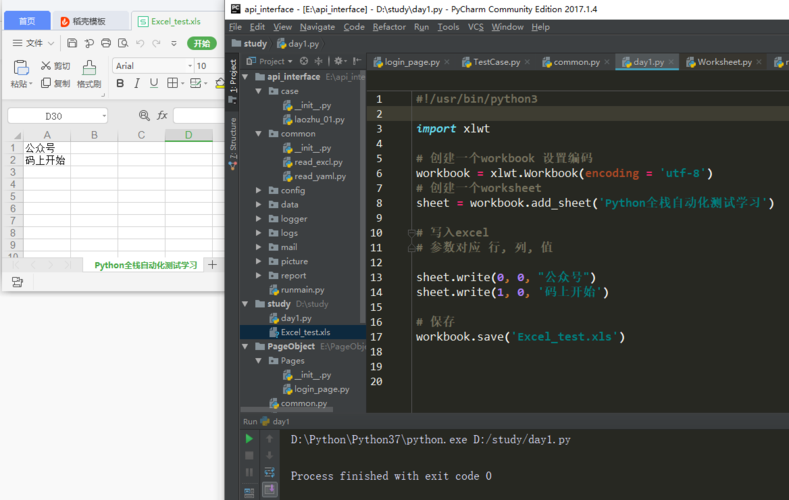
Task: Click the save icon in WPS toolbar
Action: [72, 43]
